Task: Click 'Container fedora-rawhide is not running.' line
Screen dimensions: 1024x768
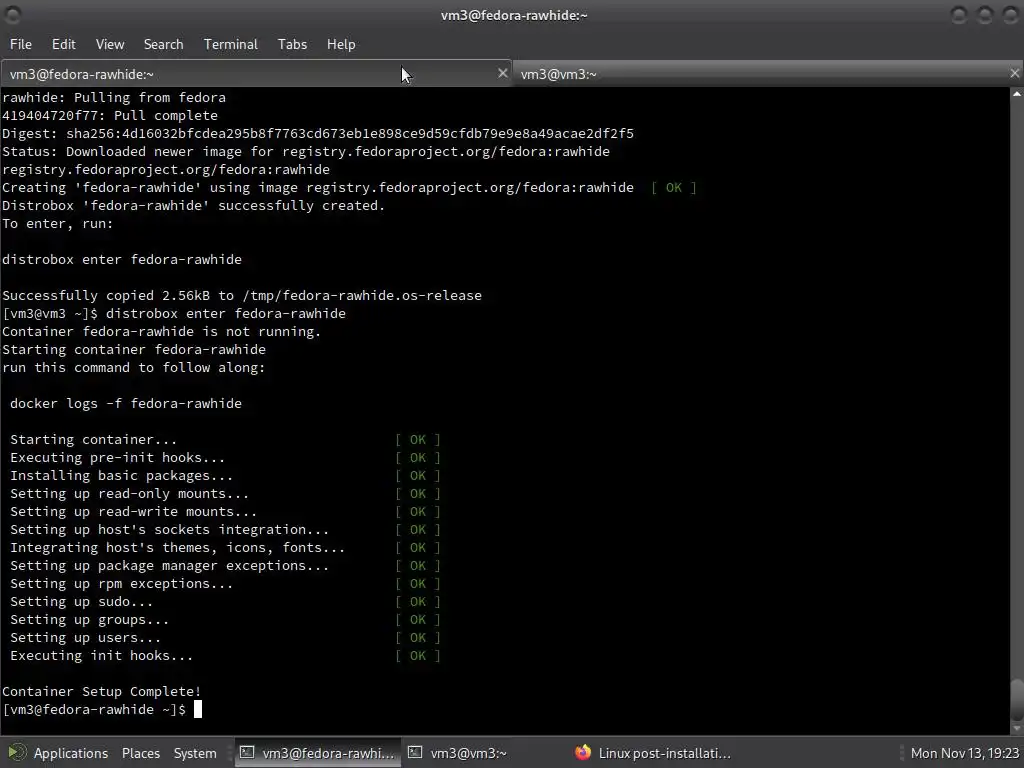Action: 161,331
